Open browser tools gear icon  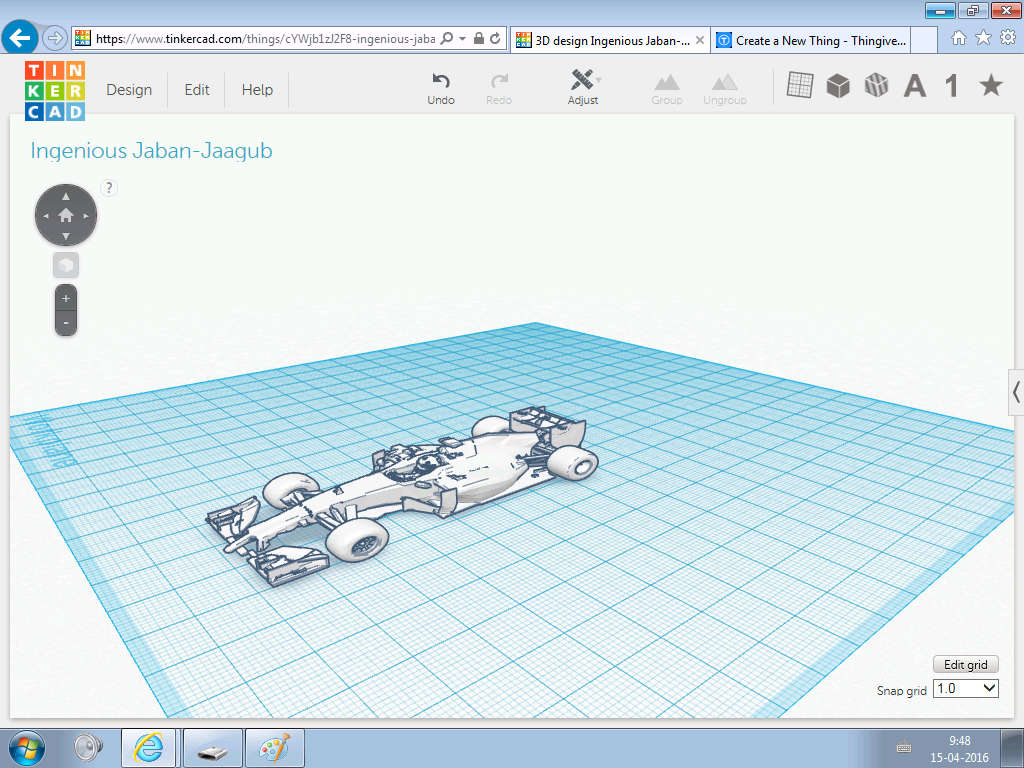click(x=1008, y=38)
